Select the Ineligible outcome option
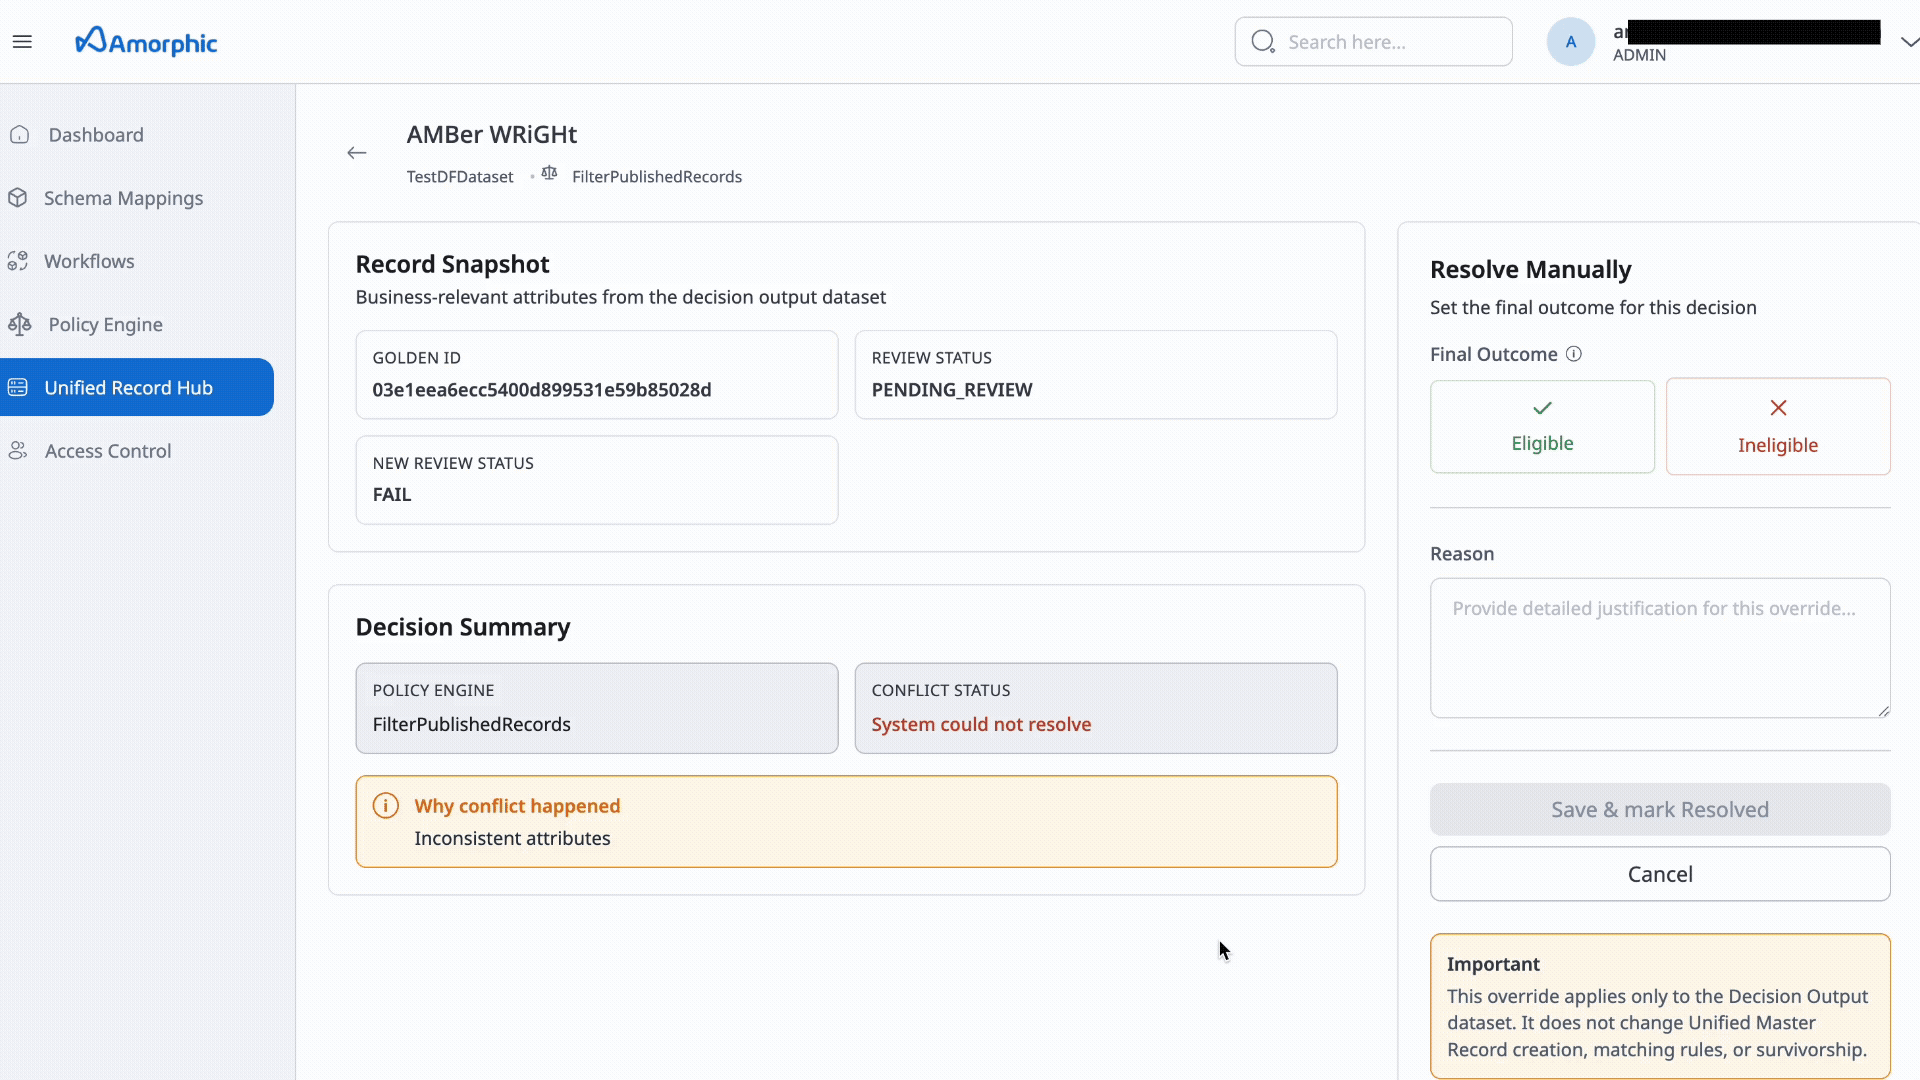Viewport: 1920px width, 1080px height. 1777,426
